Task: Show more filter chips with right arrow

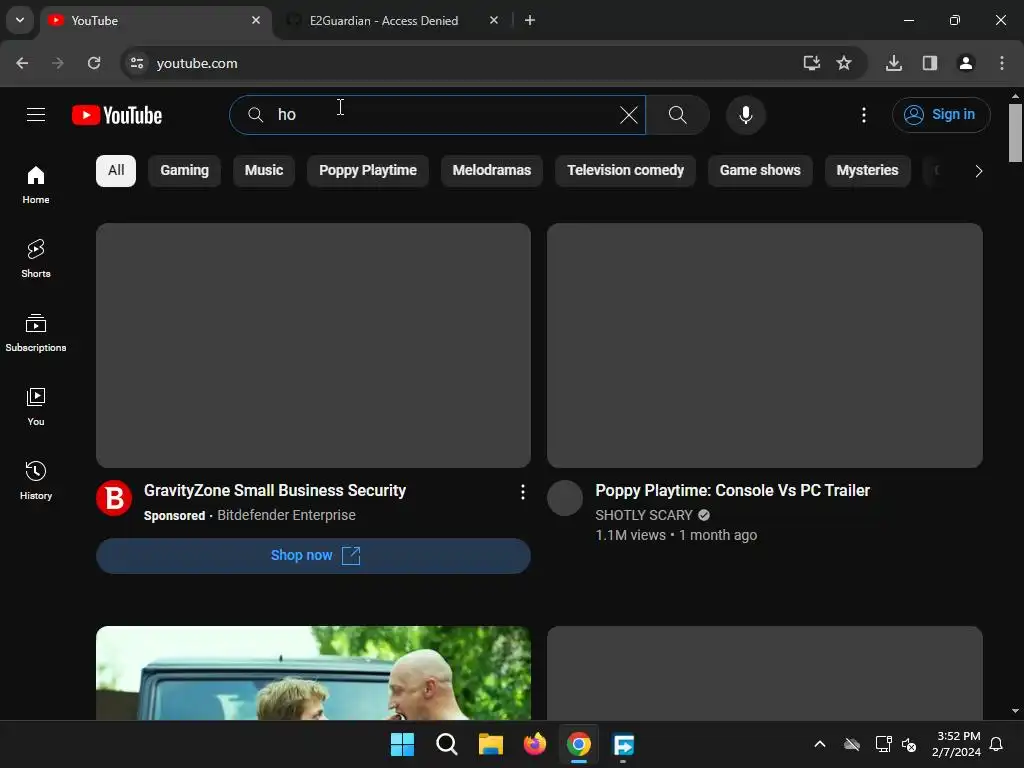Action: coord(978,171)
